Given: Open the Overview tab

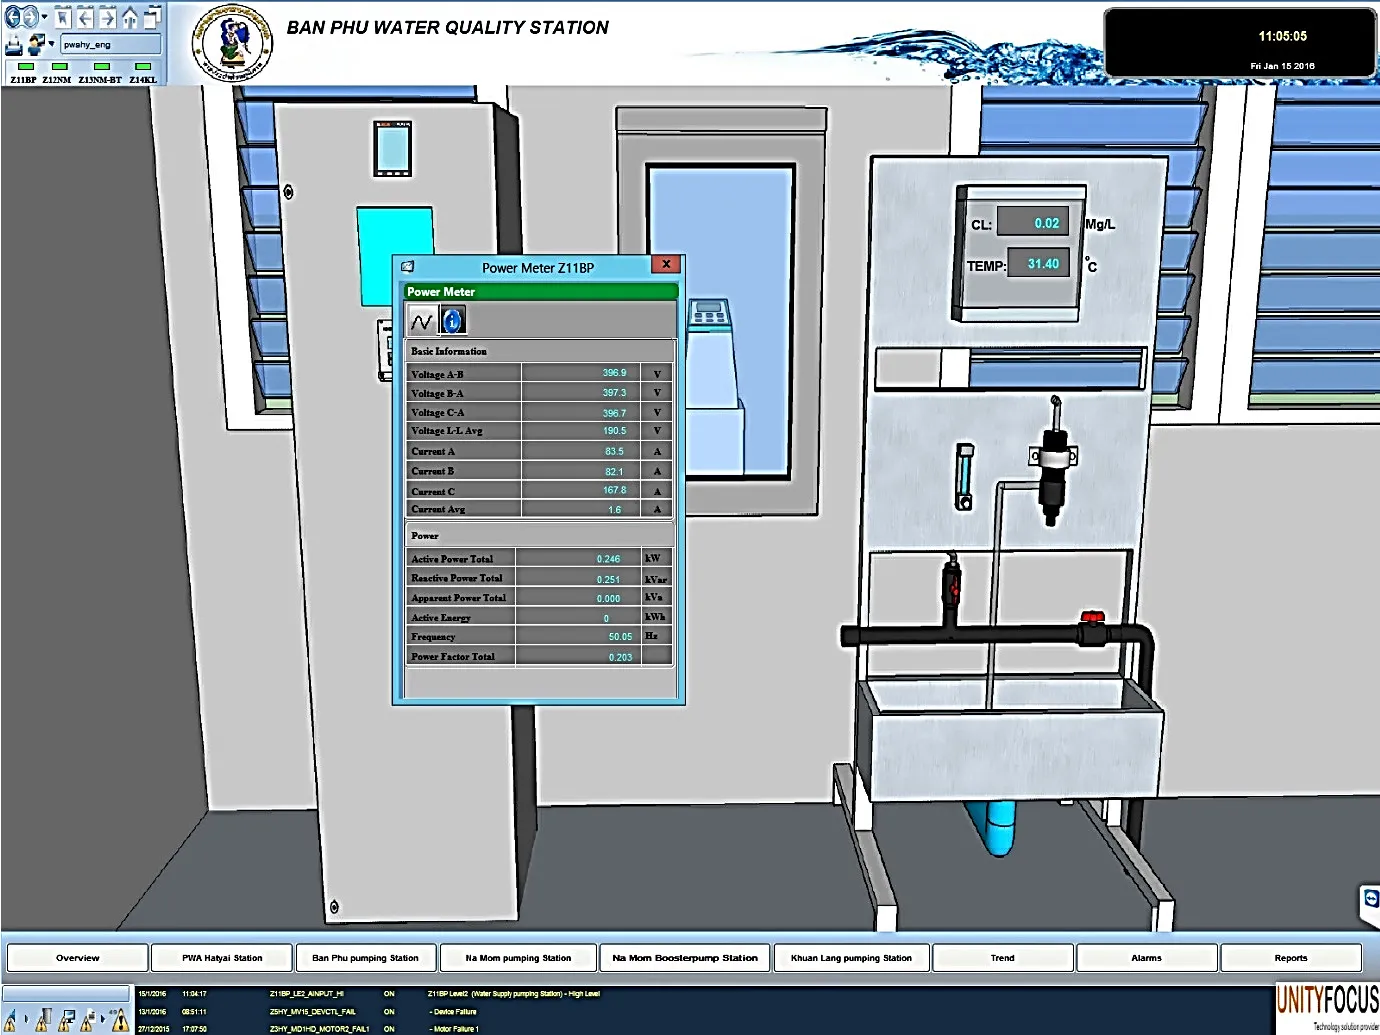Looking at the screenshot, I should [x=77, y=958].
